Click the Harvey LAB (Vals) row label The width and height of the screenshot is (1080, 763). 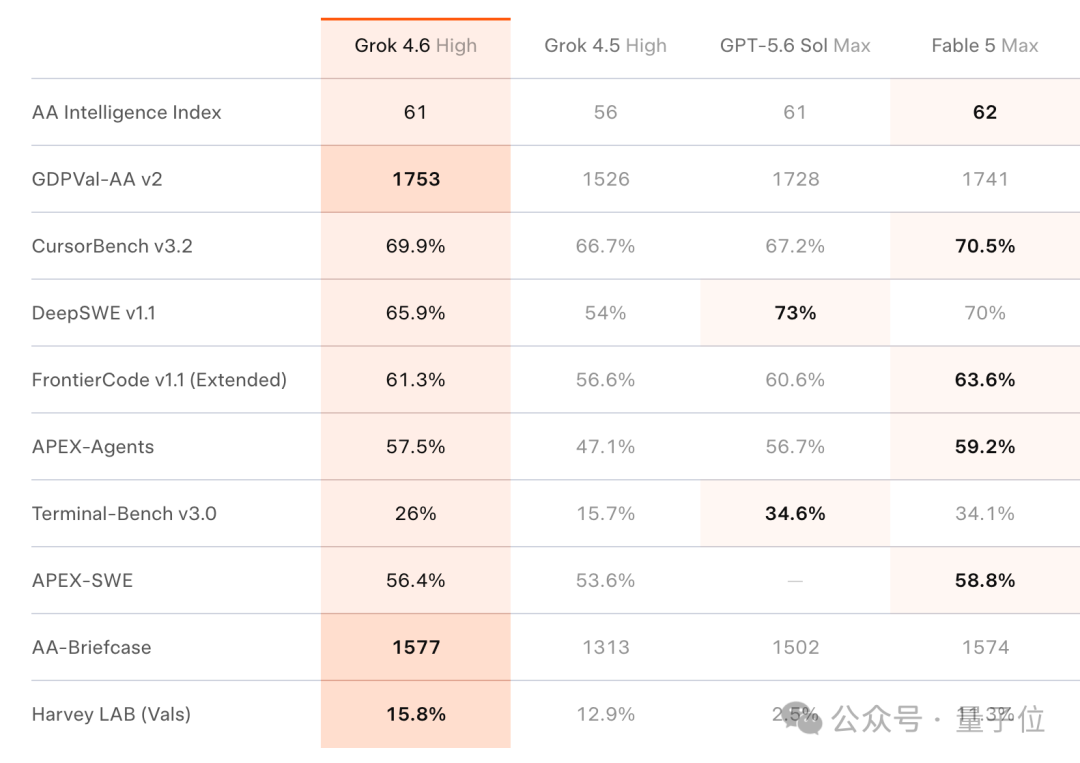click(x=112, y=714)
